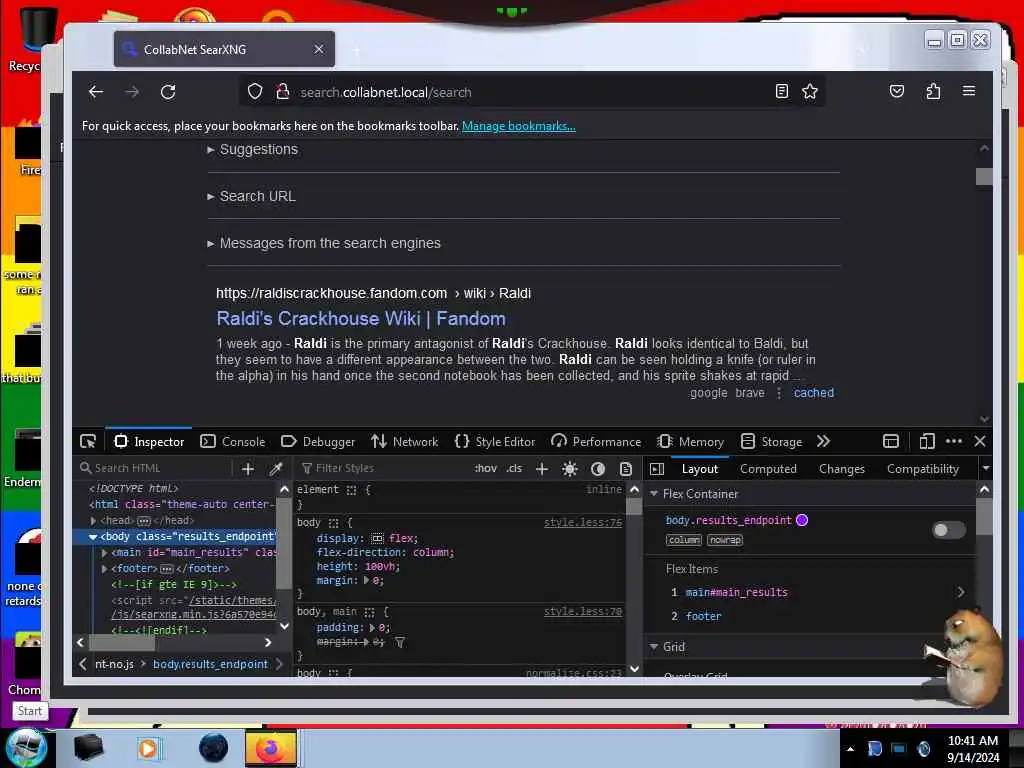Expand the Suggestions section
This screenshot has height=768, width=1024.
point(253,150)
